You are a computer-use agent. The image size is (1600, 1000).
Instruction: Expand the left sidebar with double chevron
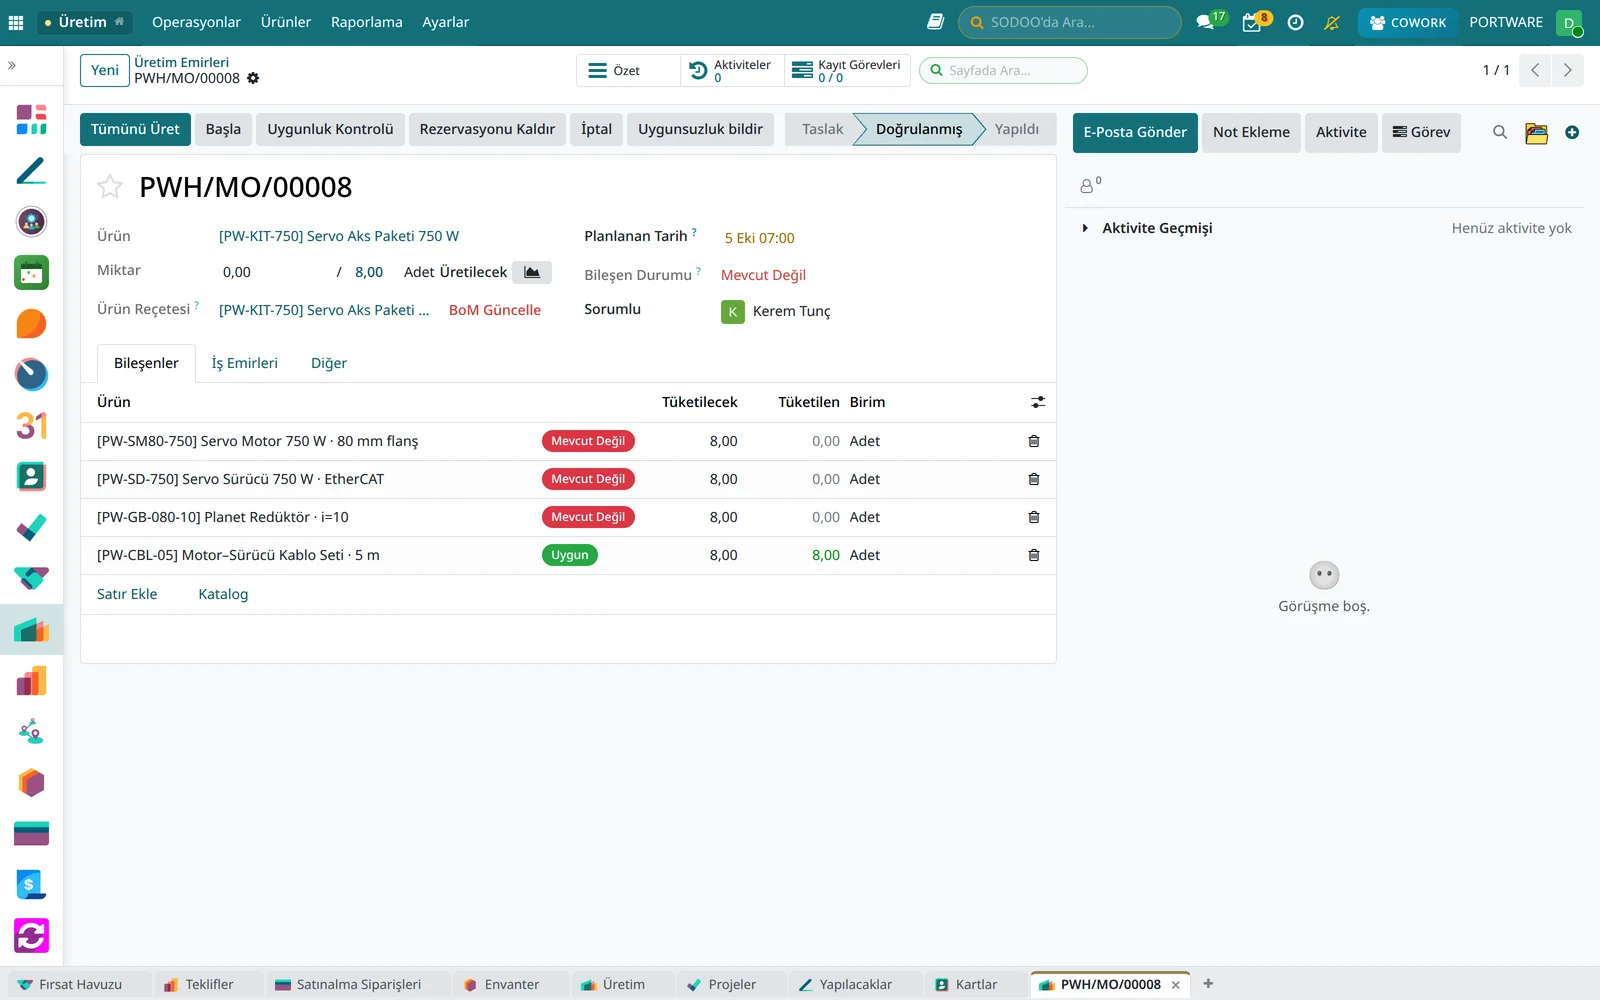coord(12,65)
